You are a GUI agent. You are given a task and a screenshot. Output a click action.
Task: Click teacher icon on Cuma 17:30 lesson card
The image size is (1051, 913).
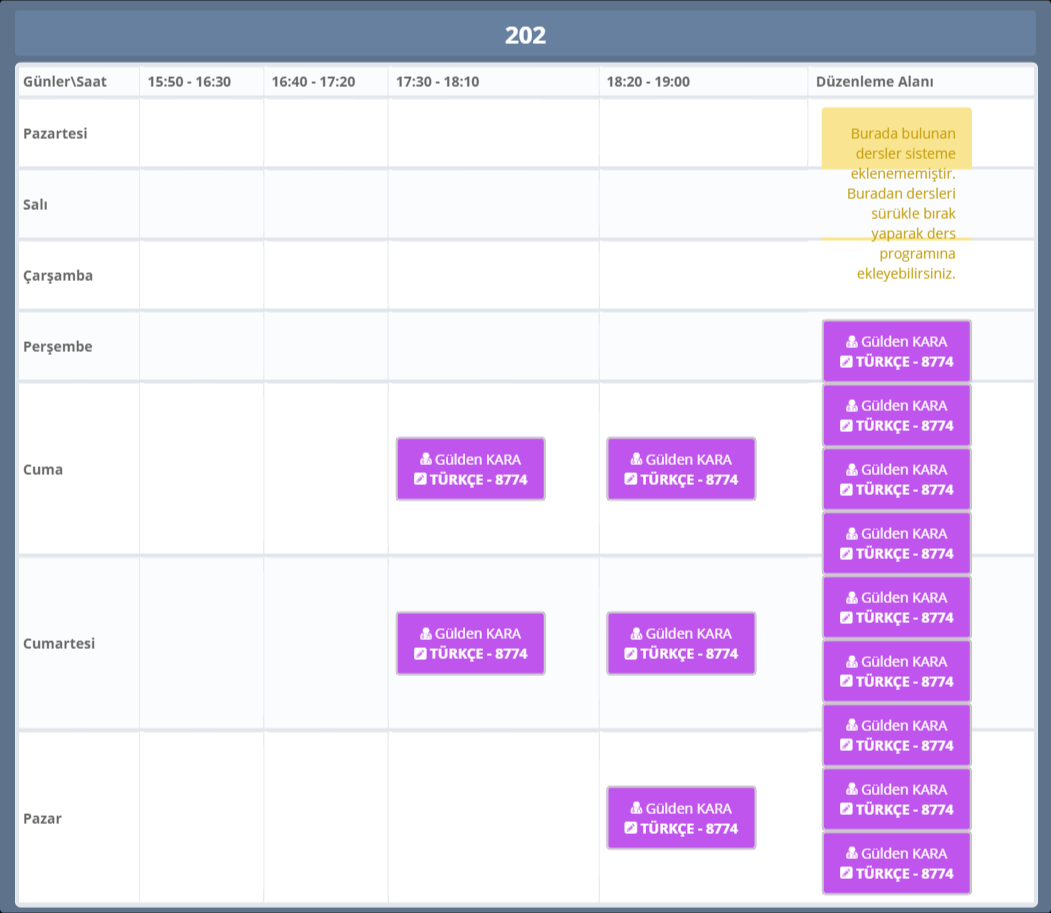tap(426, 460)
